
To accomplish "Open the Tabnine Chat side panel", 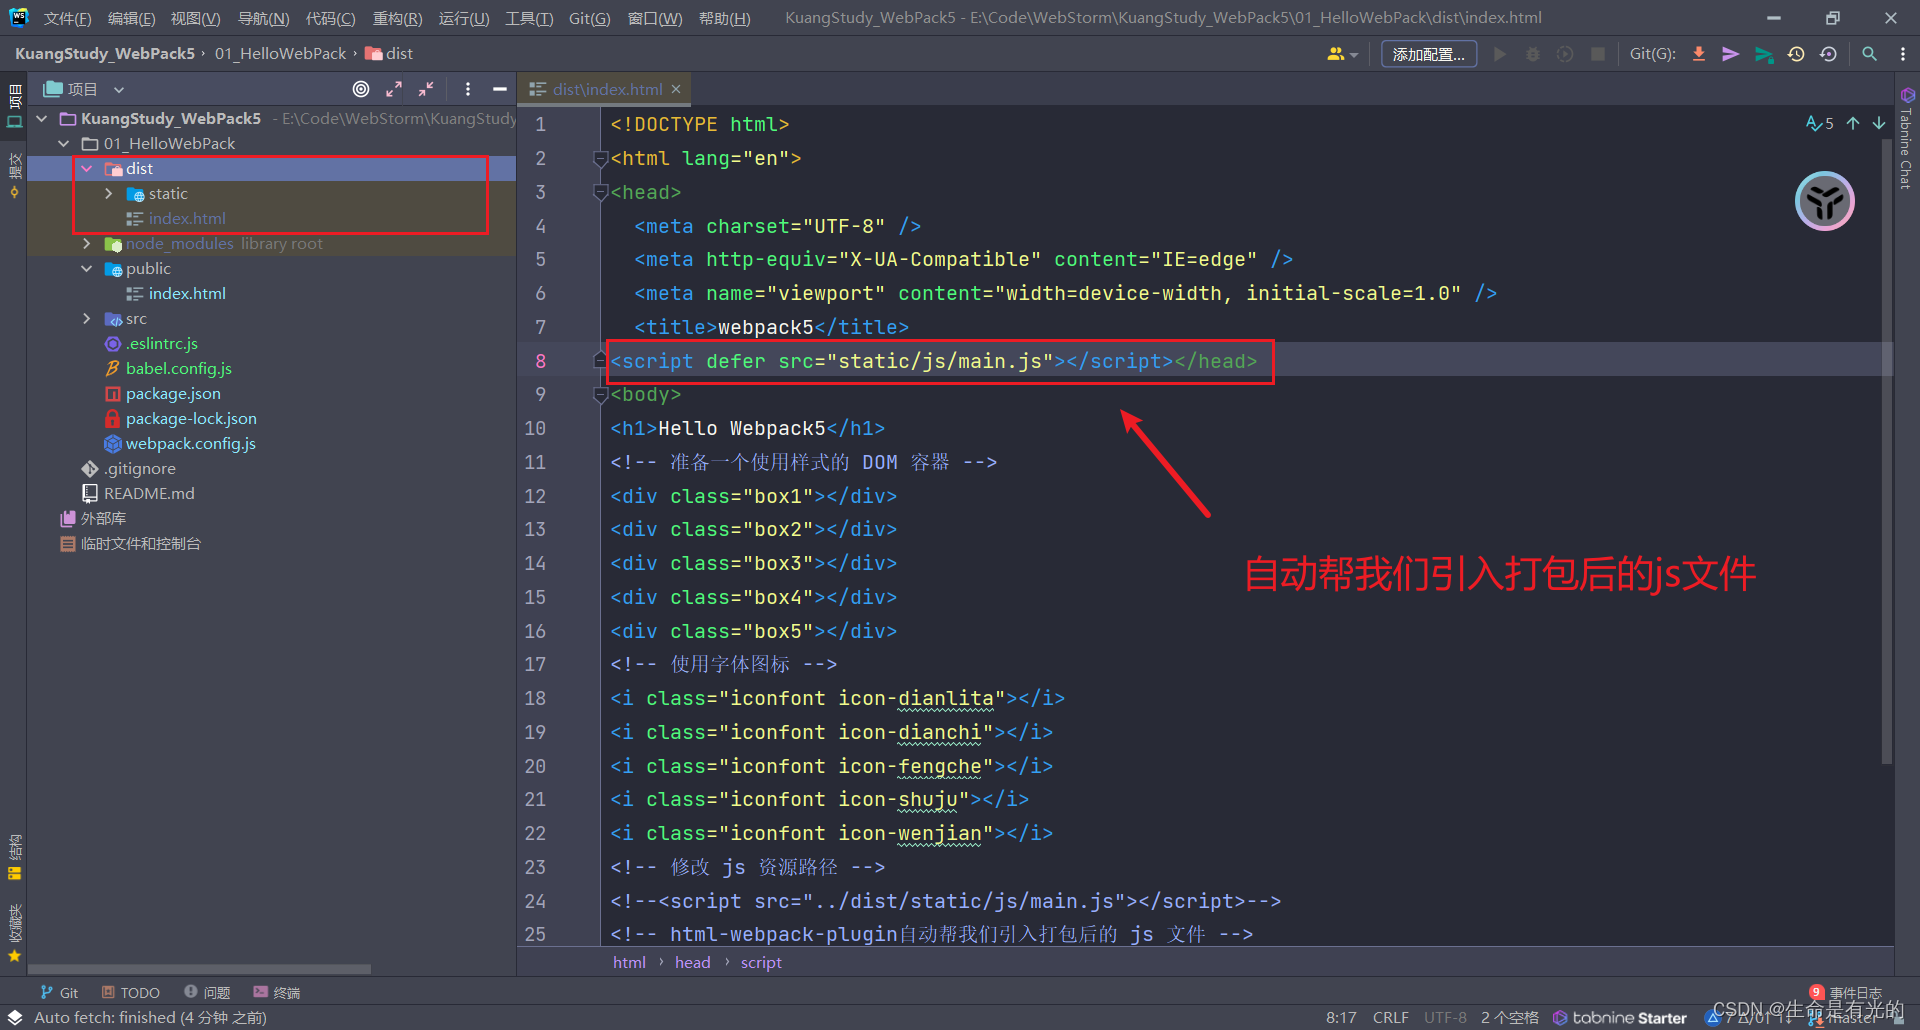I will point(1906,138).
